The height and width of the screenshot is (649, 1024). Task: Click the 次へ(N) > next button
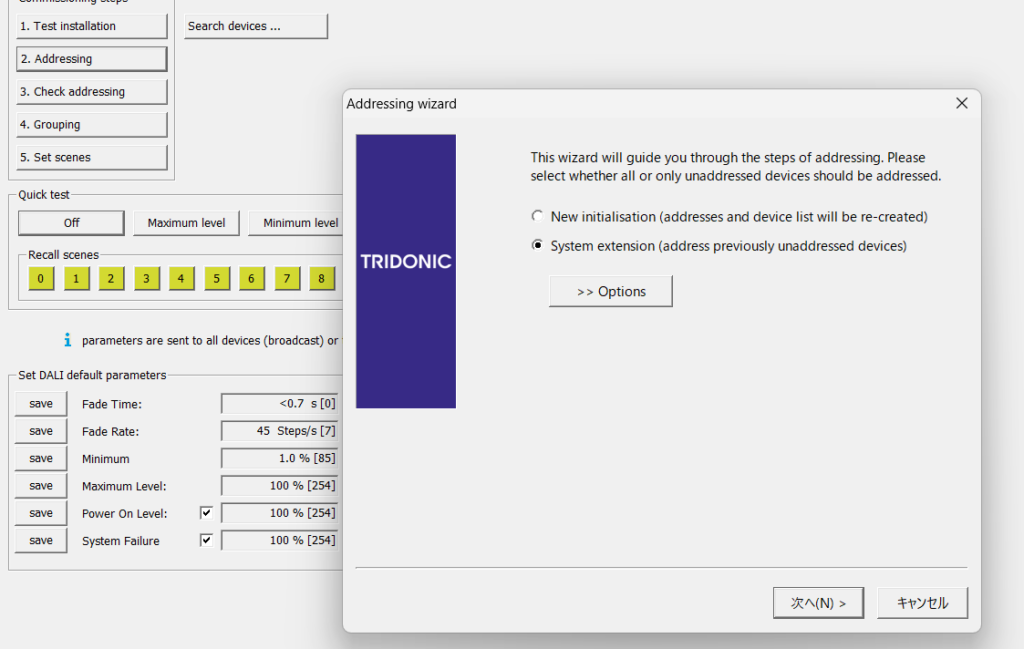[818, 603]
